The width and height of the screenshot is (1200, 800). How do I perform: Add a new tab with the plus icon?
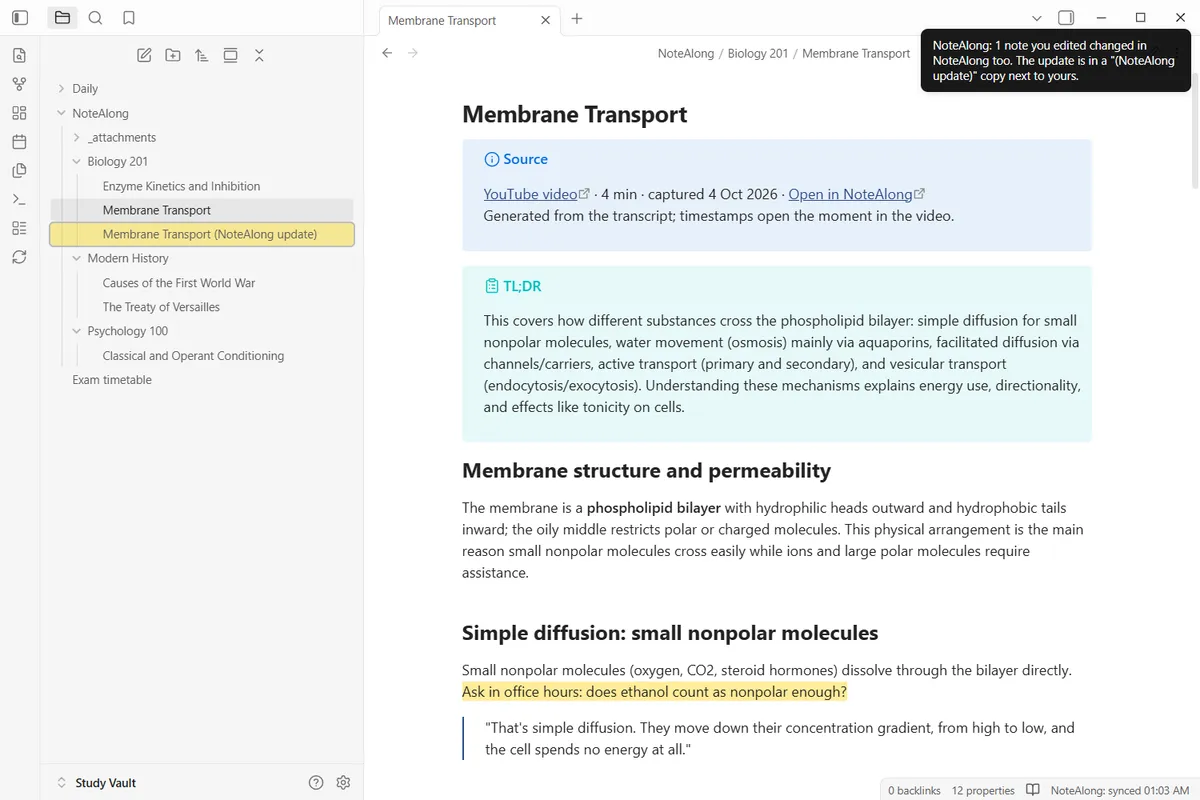coord(577,19)
